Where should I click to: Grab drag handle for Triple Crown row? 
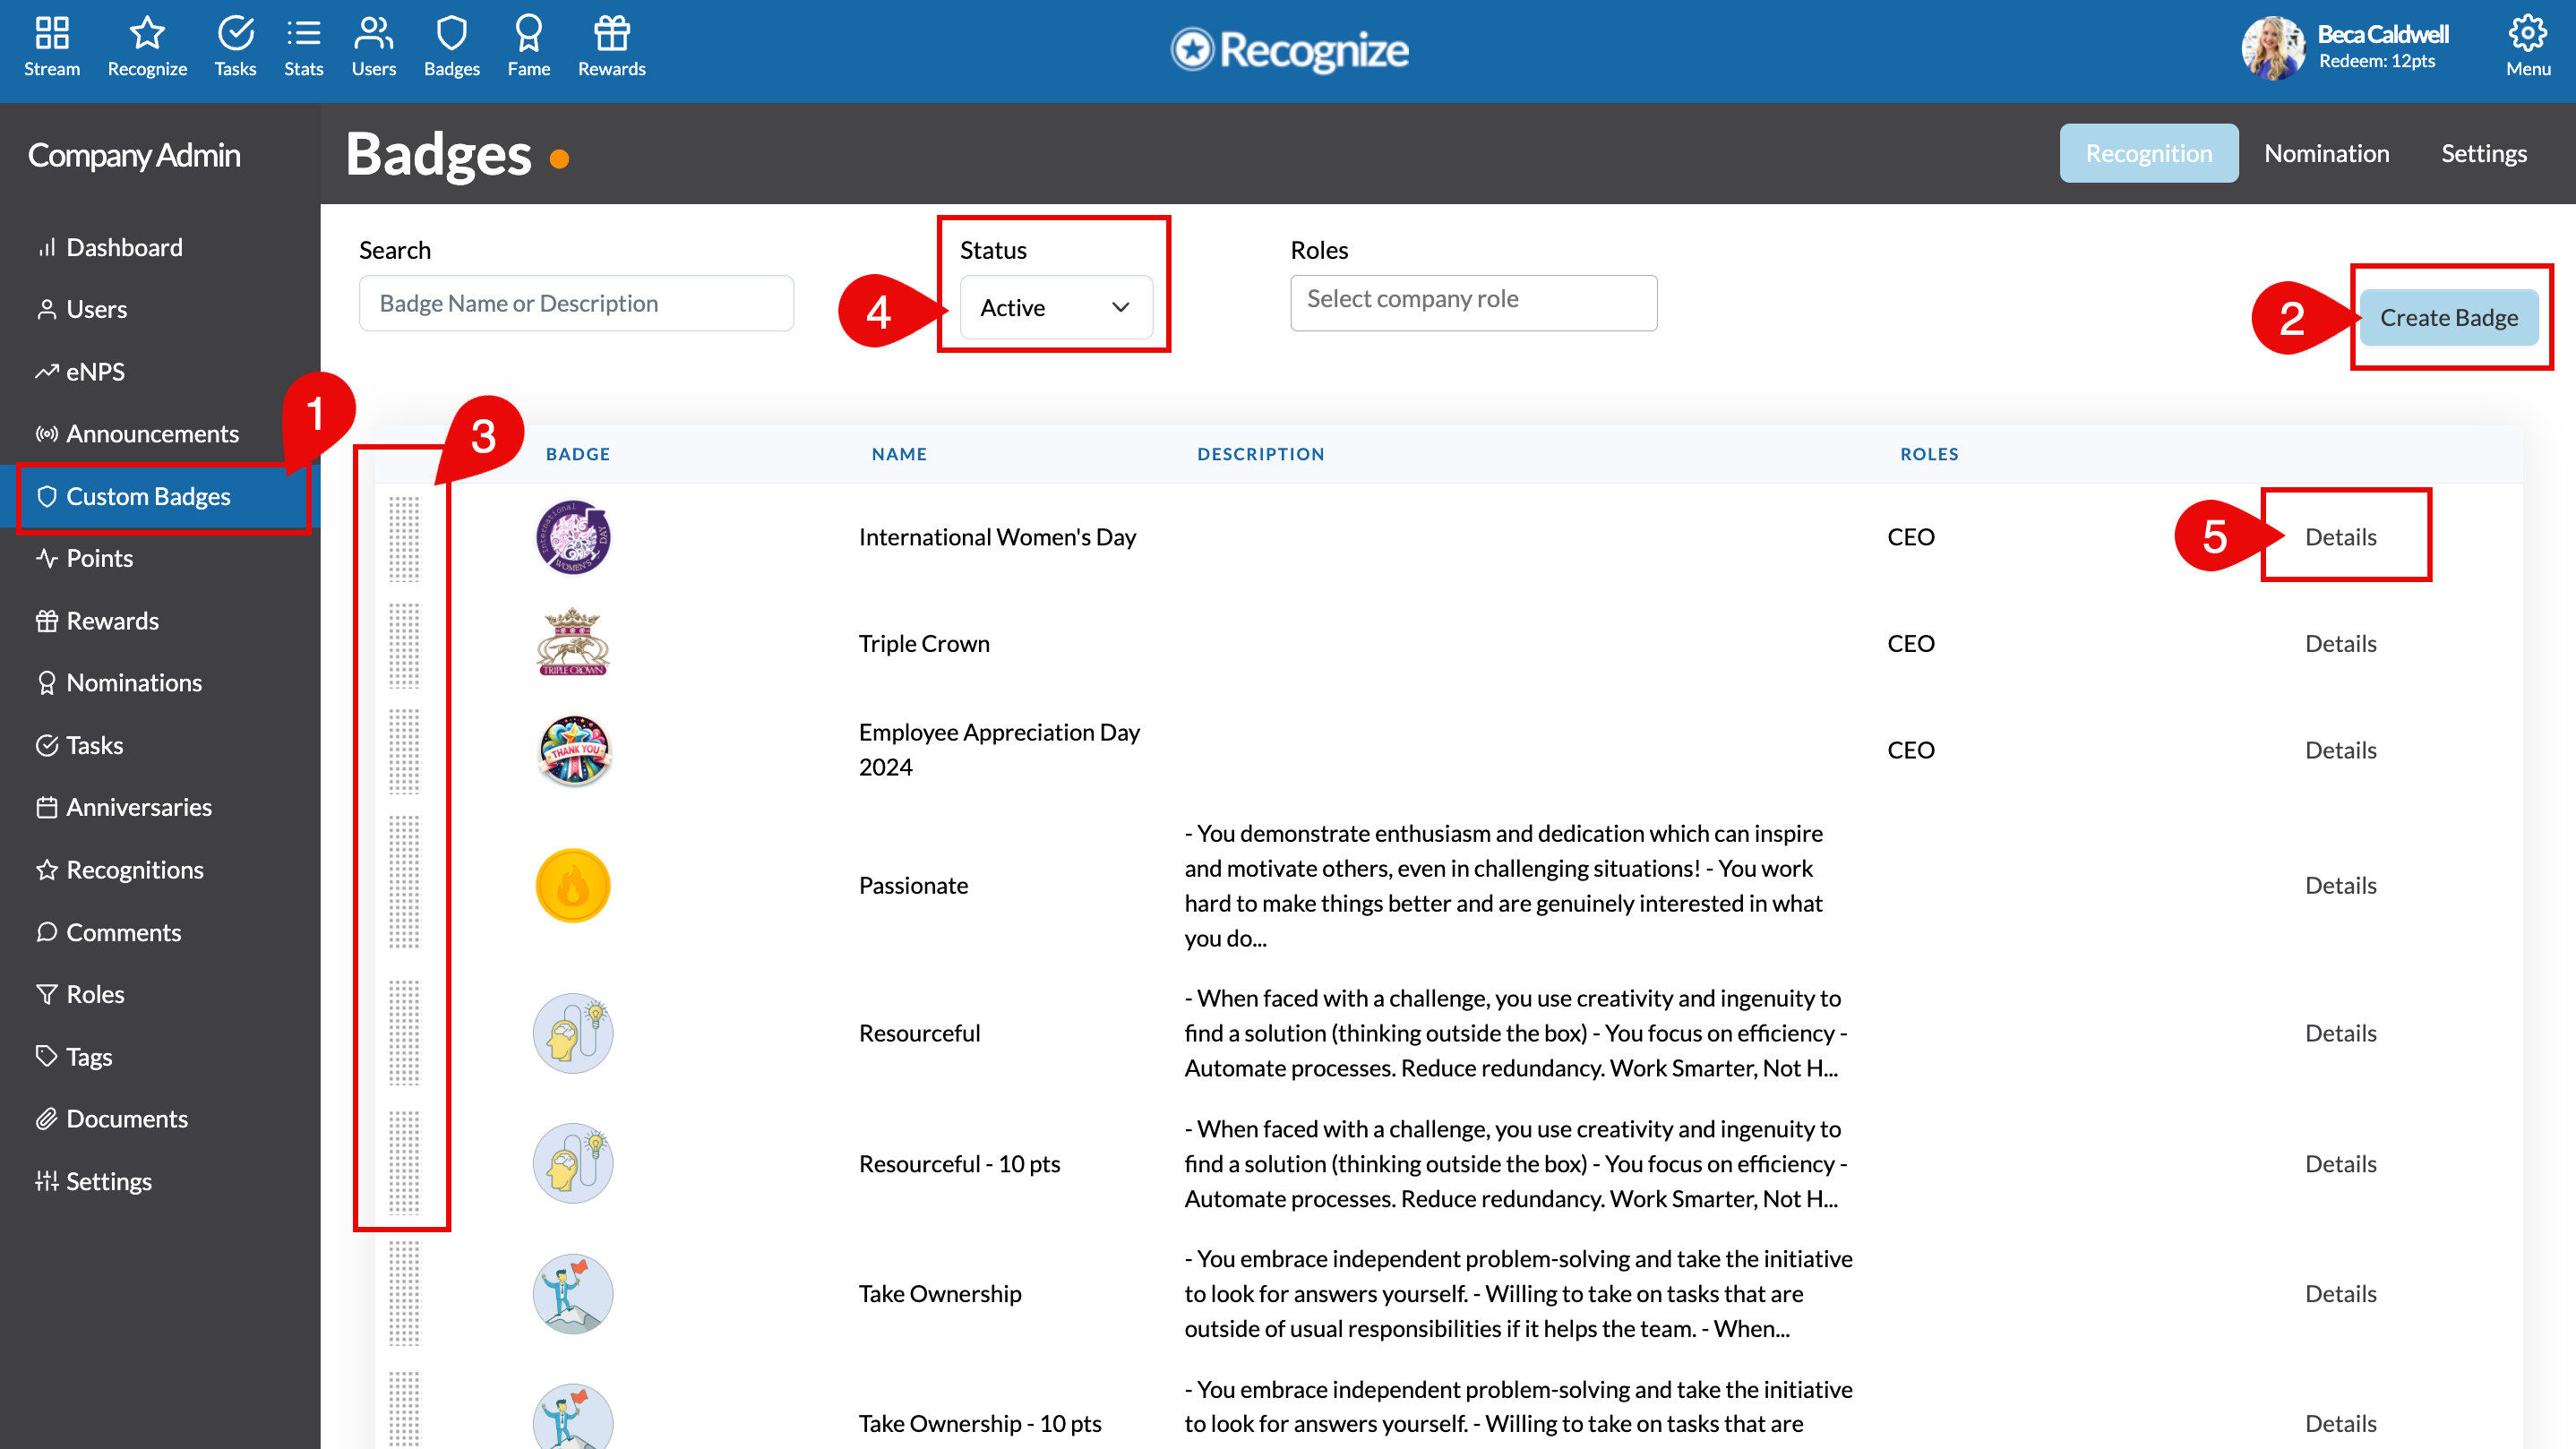[x=404, y=645]
